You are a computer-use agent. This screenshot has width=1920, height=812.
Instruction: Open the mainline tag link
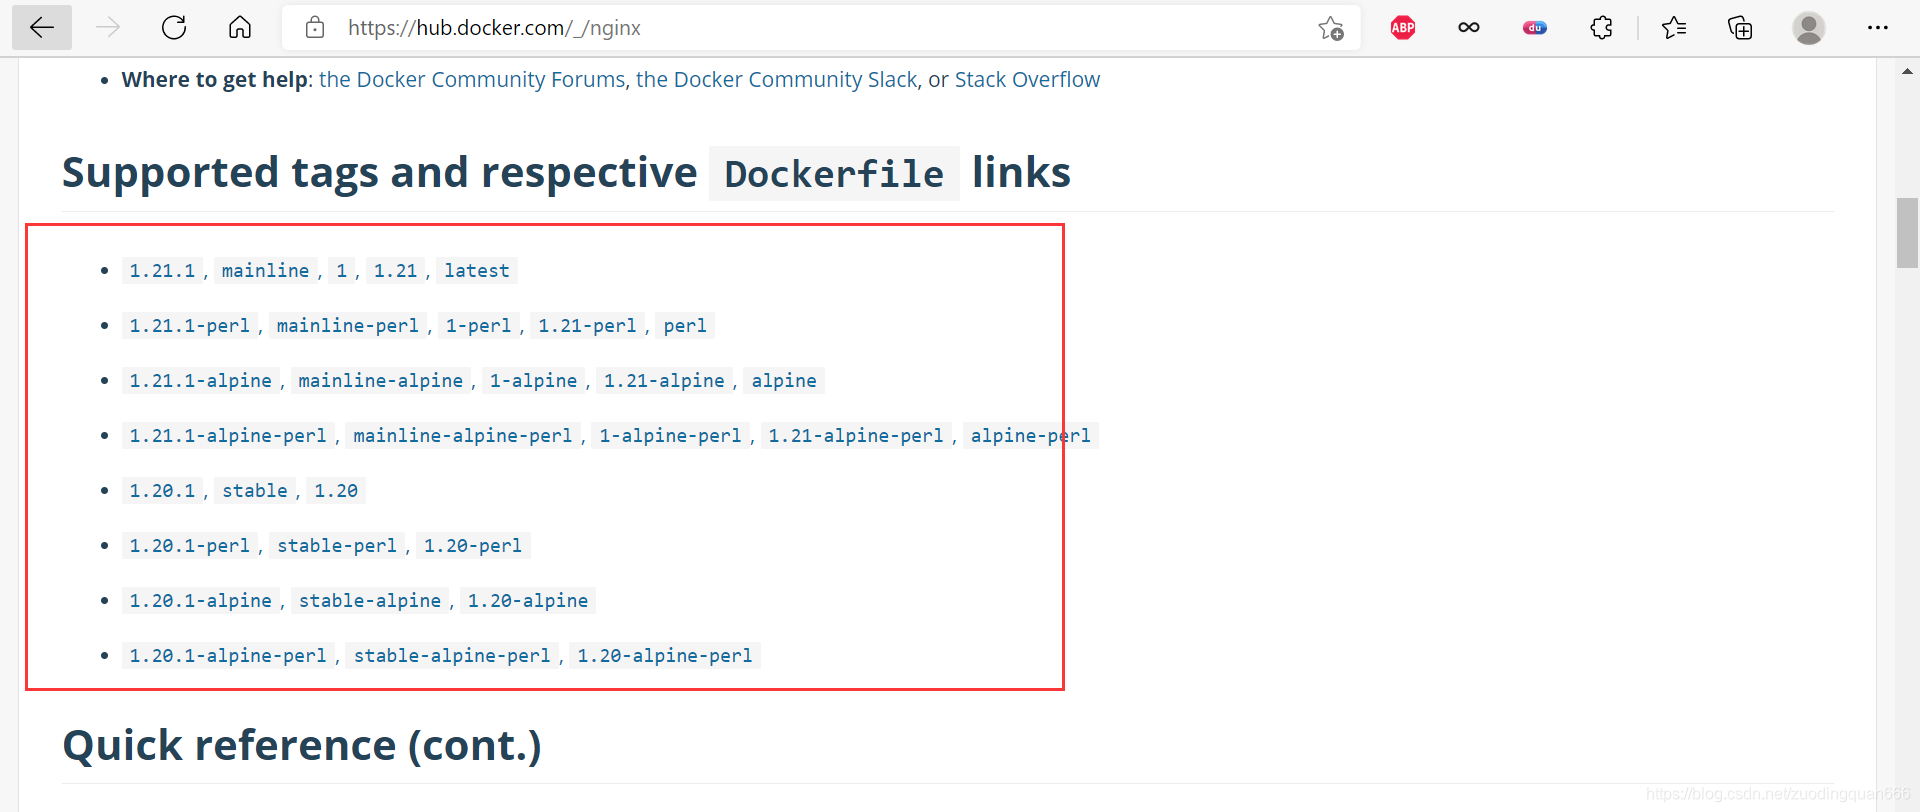265,271
